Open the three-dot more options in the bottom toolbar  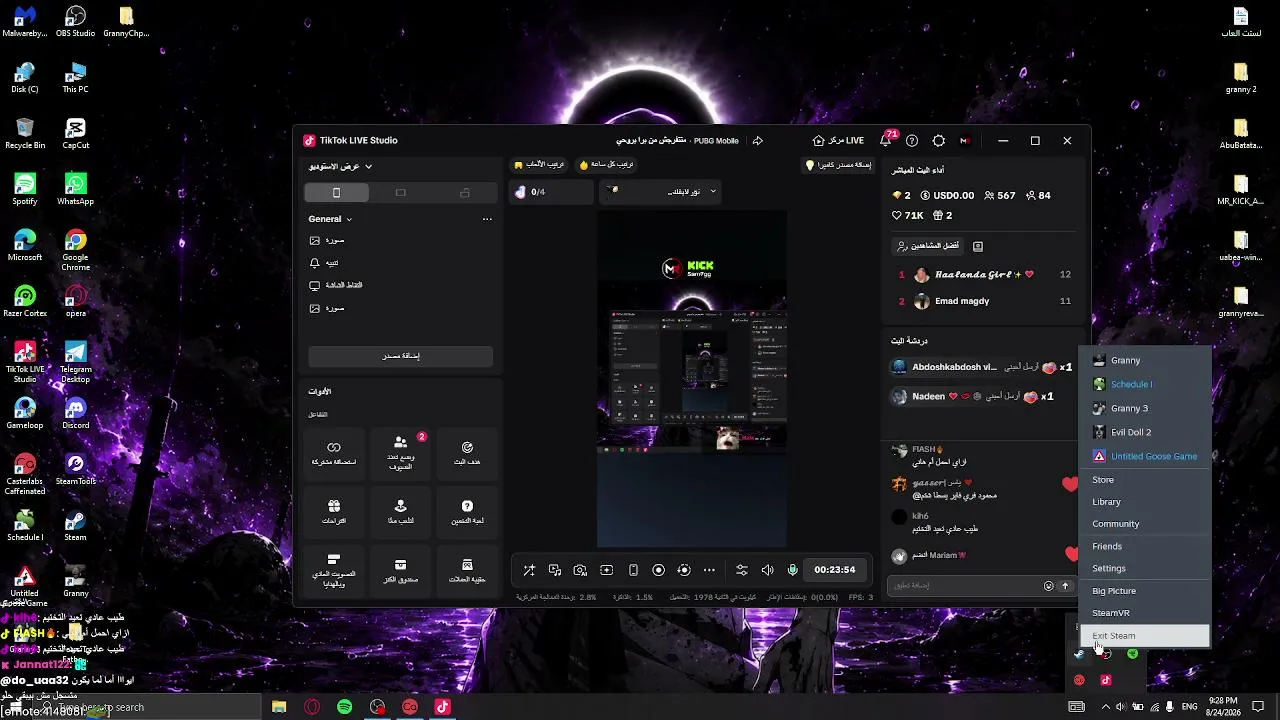coord(709,570)
